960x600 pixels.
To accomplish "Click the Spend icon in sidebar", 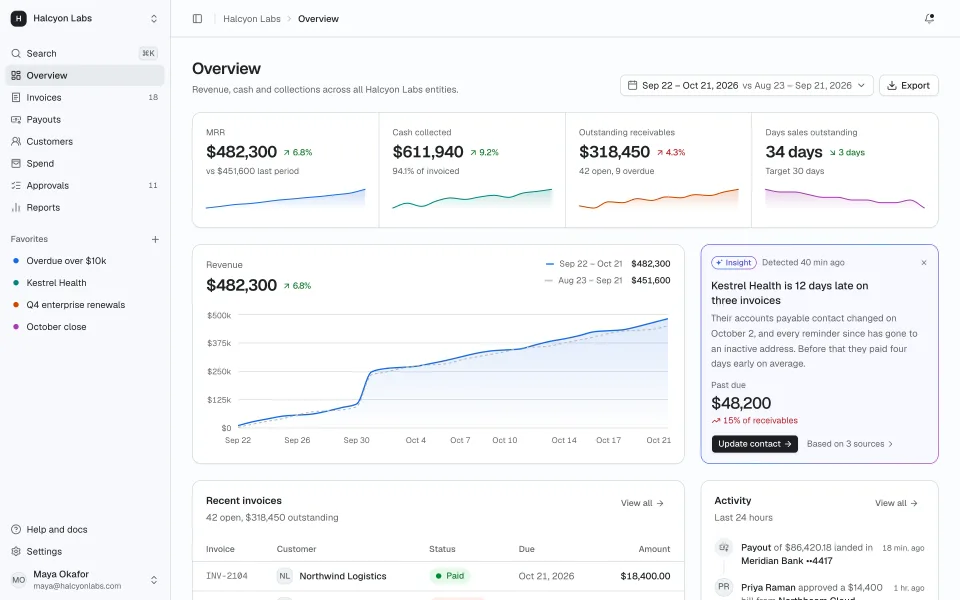I will tap(16, 163).
